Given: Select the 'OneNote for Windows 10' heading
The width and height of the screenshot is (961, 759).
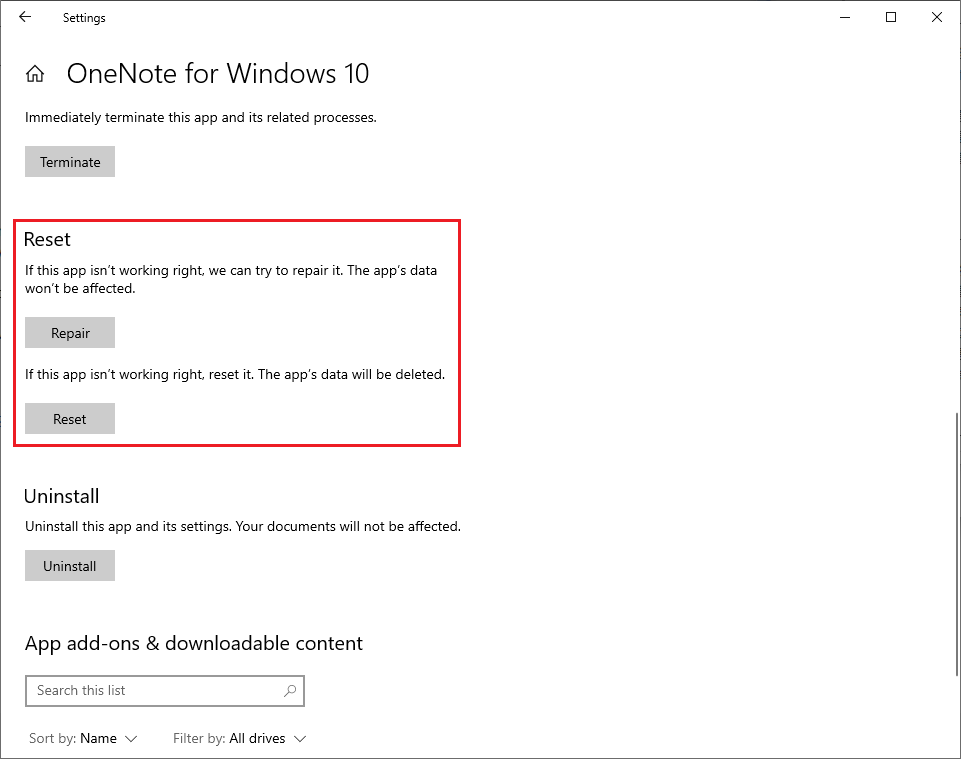Looking at the screenshot, I should tap(218, 74).
